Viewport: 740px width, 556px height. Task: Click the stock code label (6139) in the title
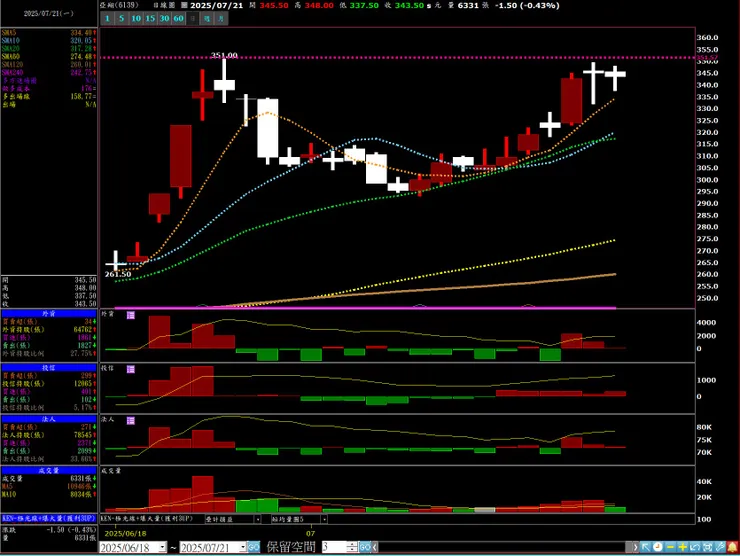[x=126, y=5]
